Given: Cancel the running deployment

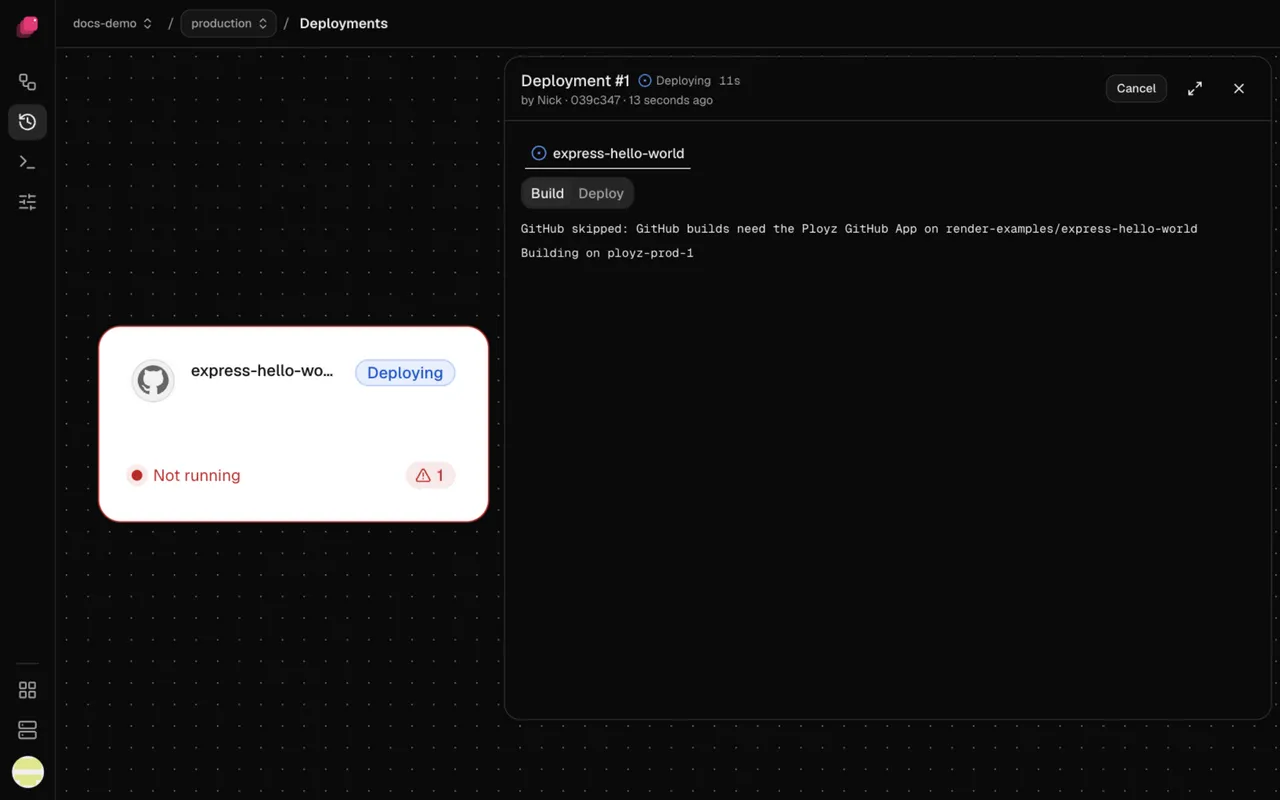Looking at the screenshot, I should click(x=1136, y=88).
